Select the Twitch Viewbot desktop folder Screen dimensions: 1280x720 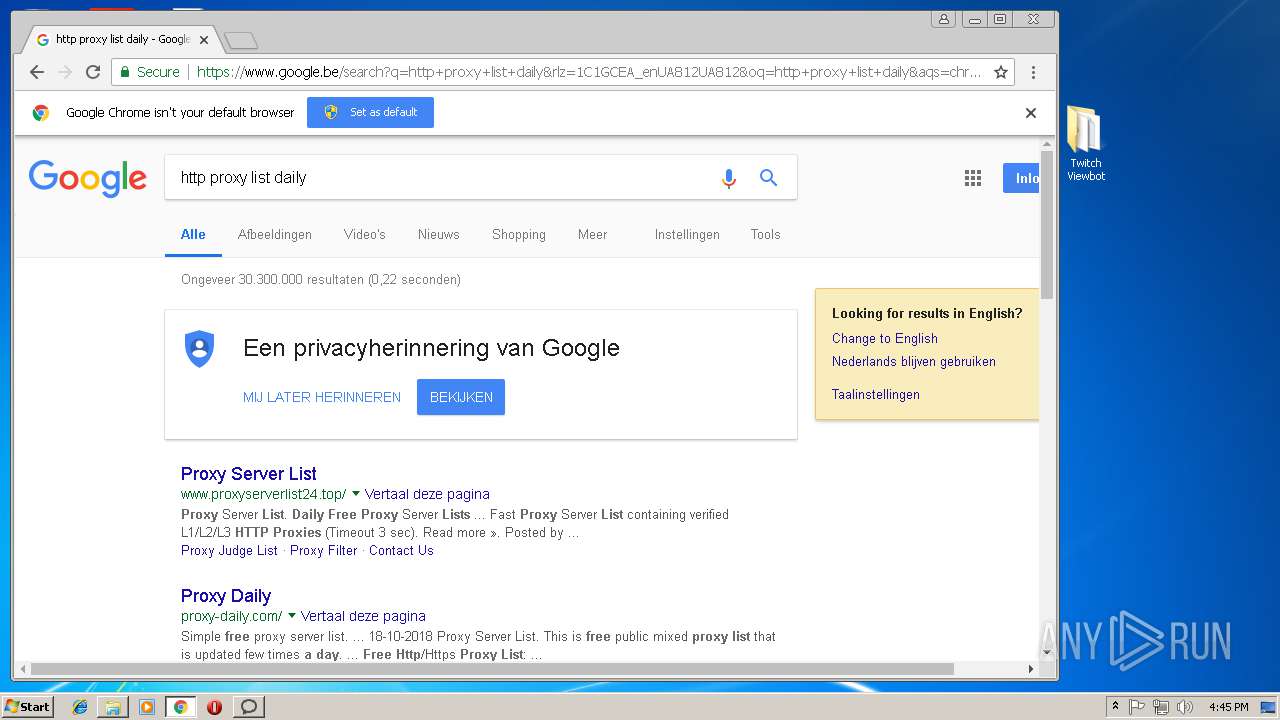click(x=1086, y=144)
